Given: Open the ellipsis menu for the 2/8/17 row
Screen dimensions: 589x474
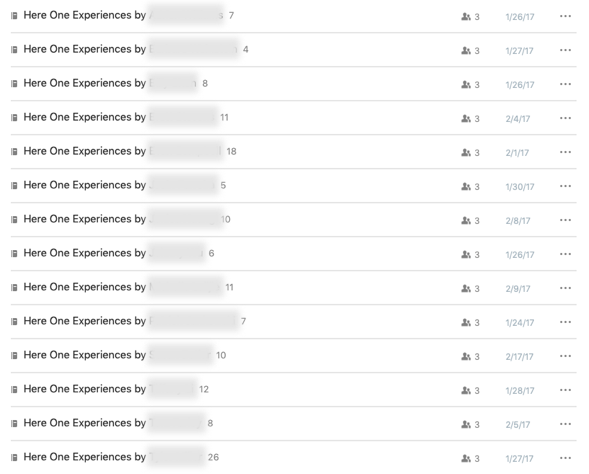Looking at the screenshot, I should (x=565, y=220).
